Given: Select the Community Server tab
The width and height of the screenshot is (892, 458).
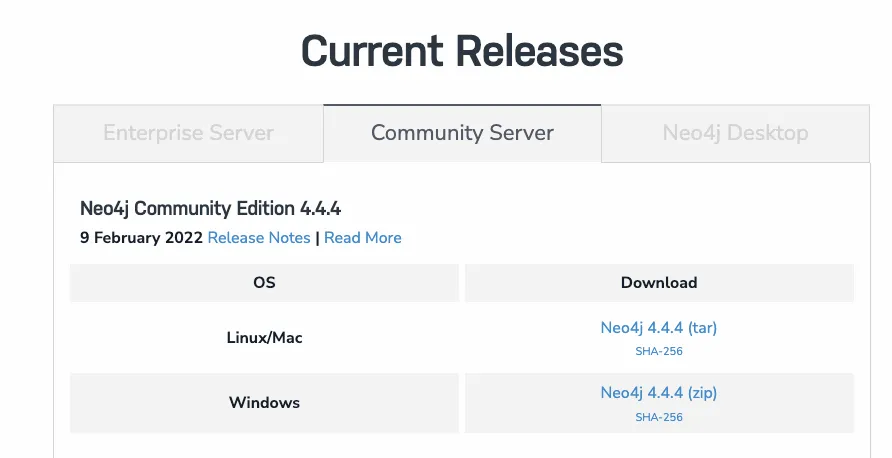Looking at the screenshot, I should [x=462, y=133].
